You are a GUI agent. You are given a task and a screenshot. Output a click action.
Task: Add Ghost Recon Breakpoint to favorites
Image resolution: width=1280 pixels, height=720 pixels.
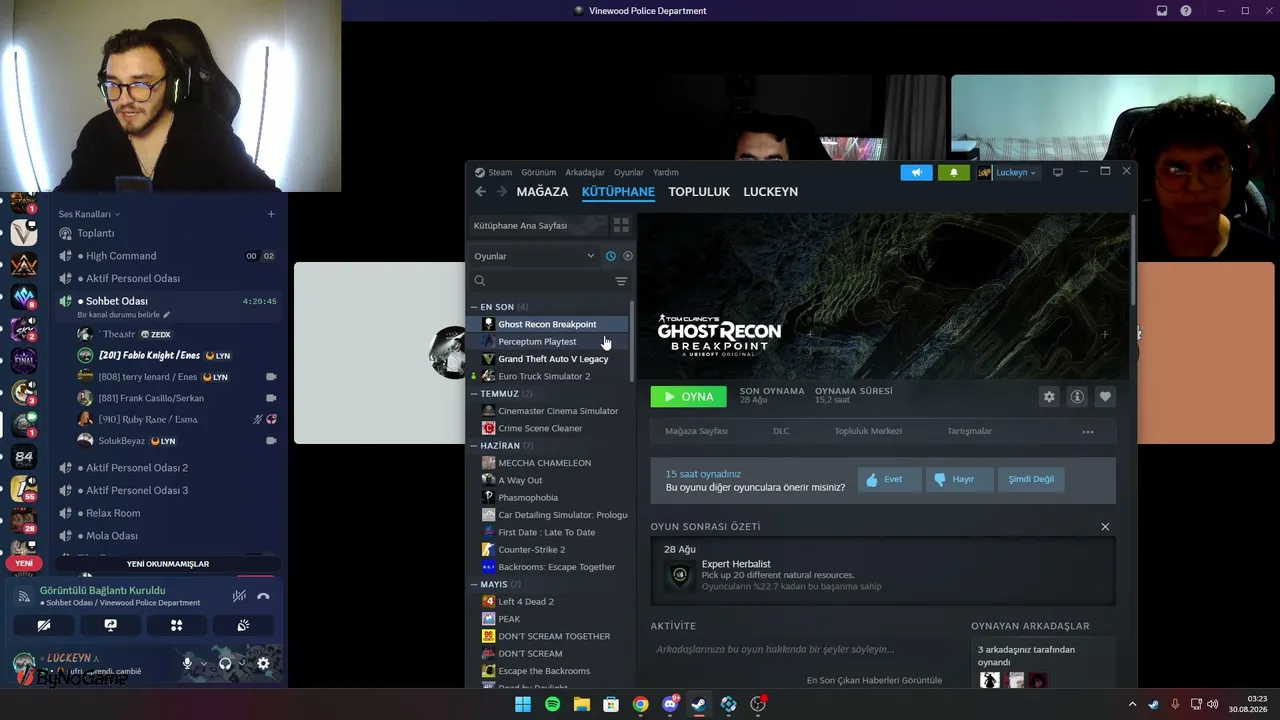point(1105,397)
